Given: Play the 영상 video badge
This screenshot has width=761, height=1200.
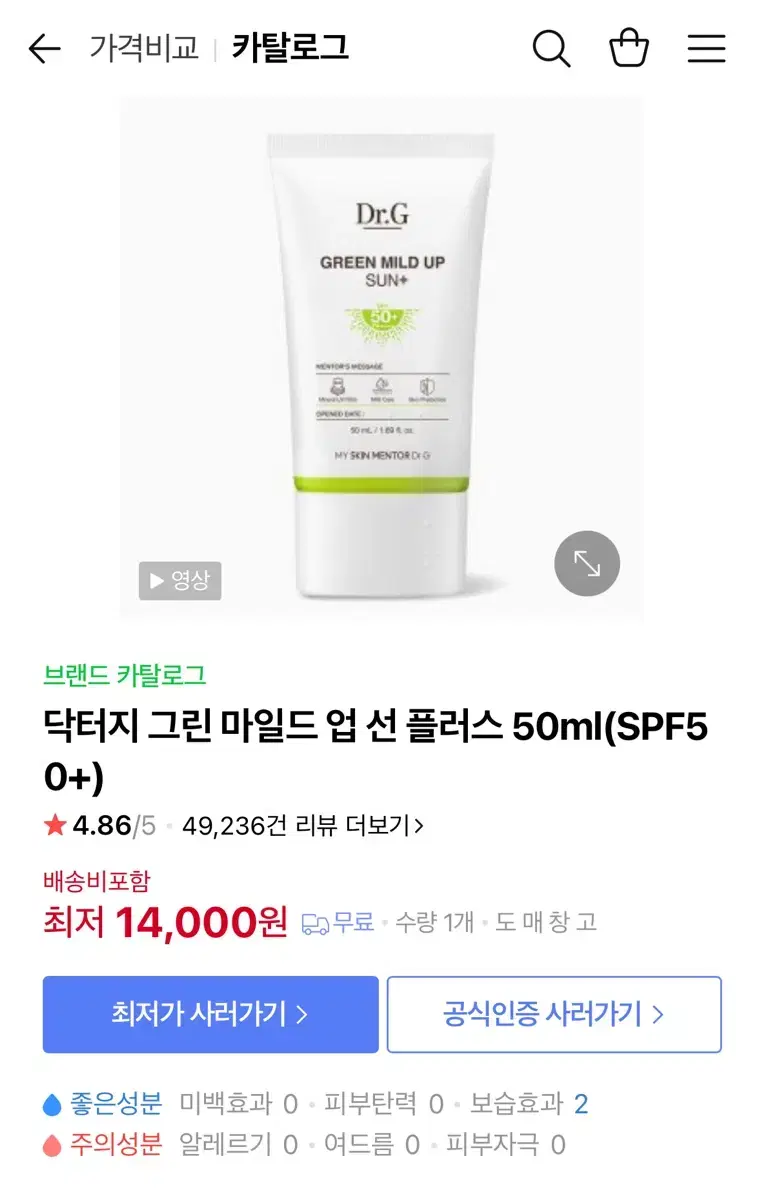Looking at the screenshot, I should [180, 580].
